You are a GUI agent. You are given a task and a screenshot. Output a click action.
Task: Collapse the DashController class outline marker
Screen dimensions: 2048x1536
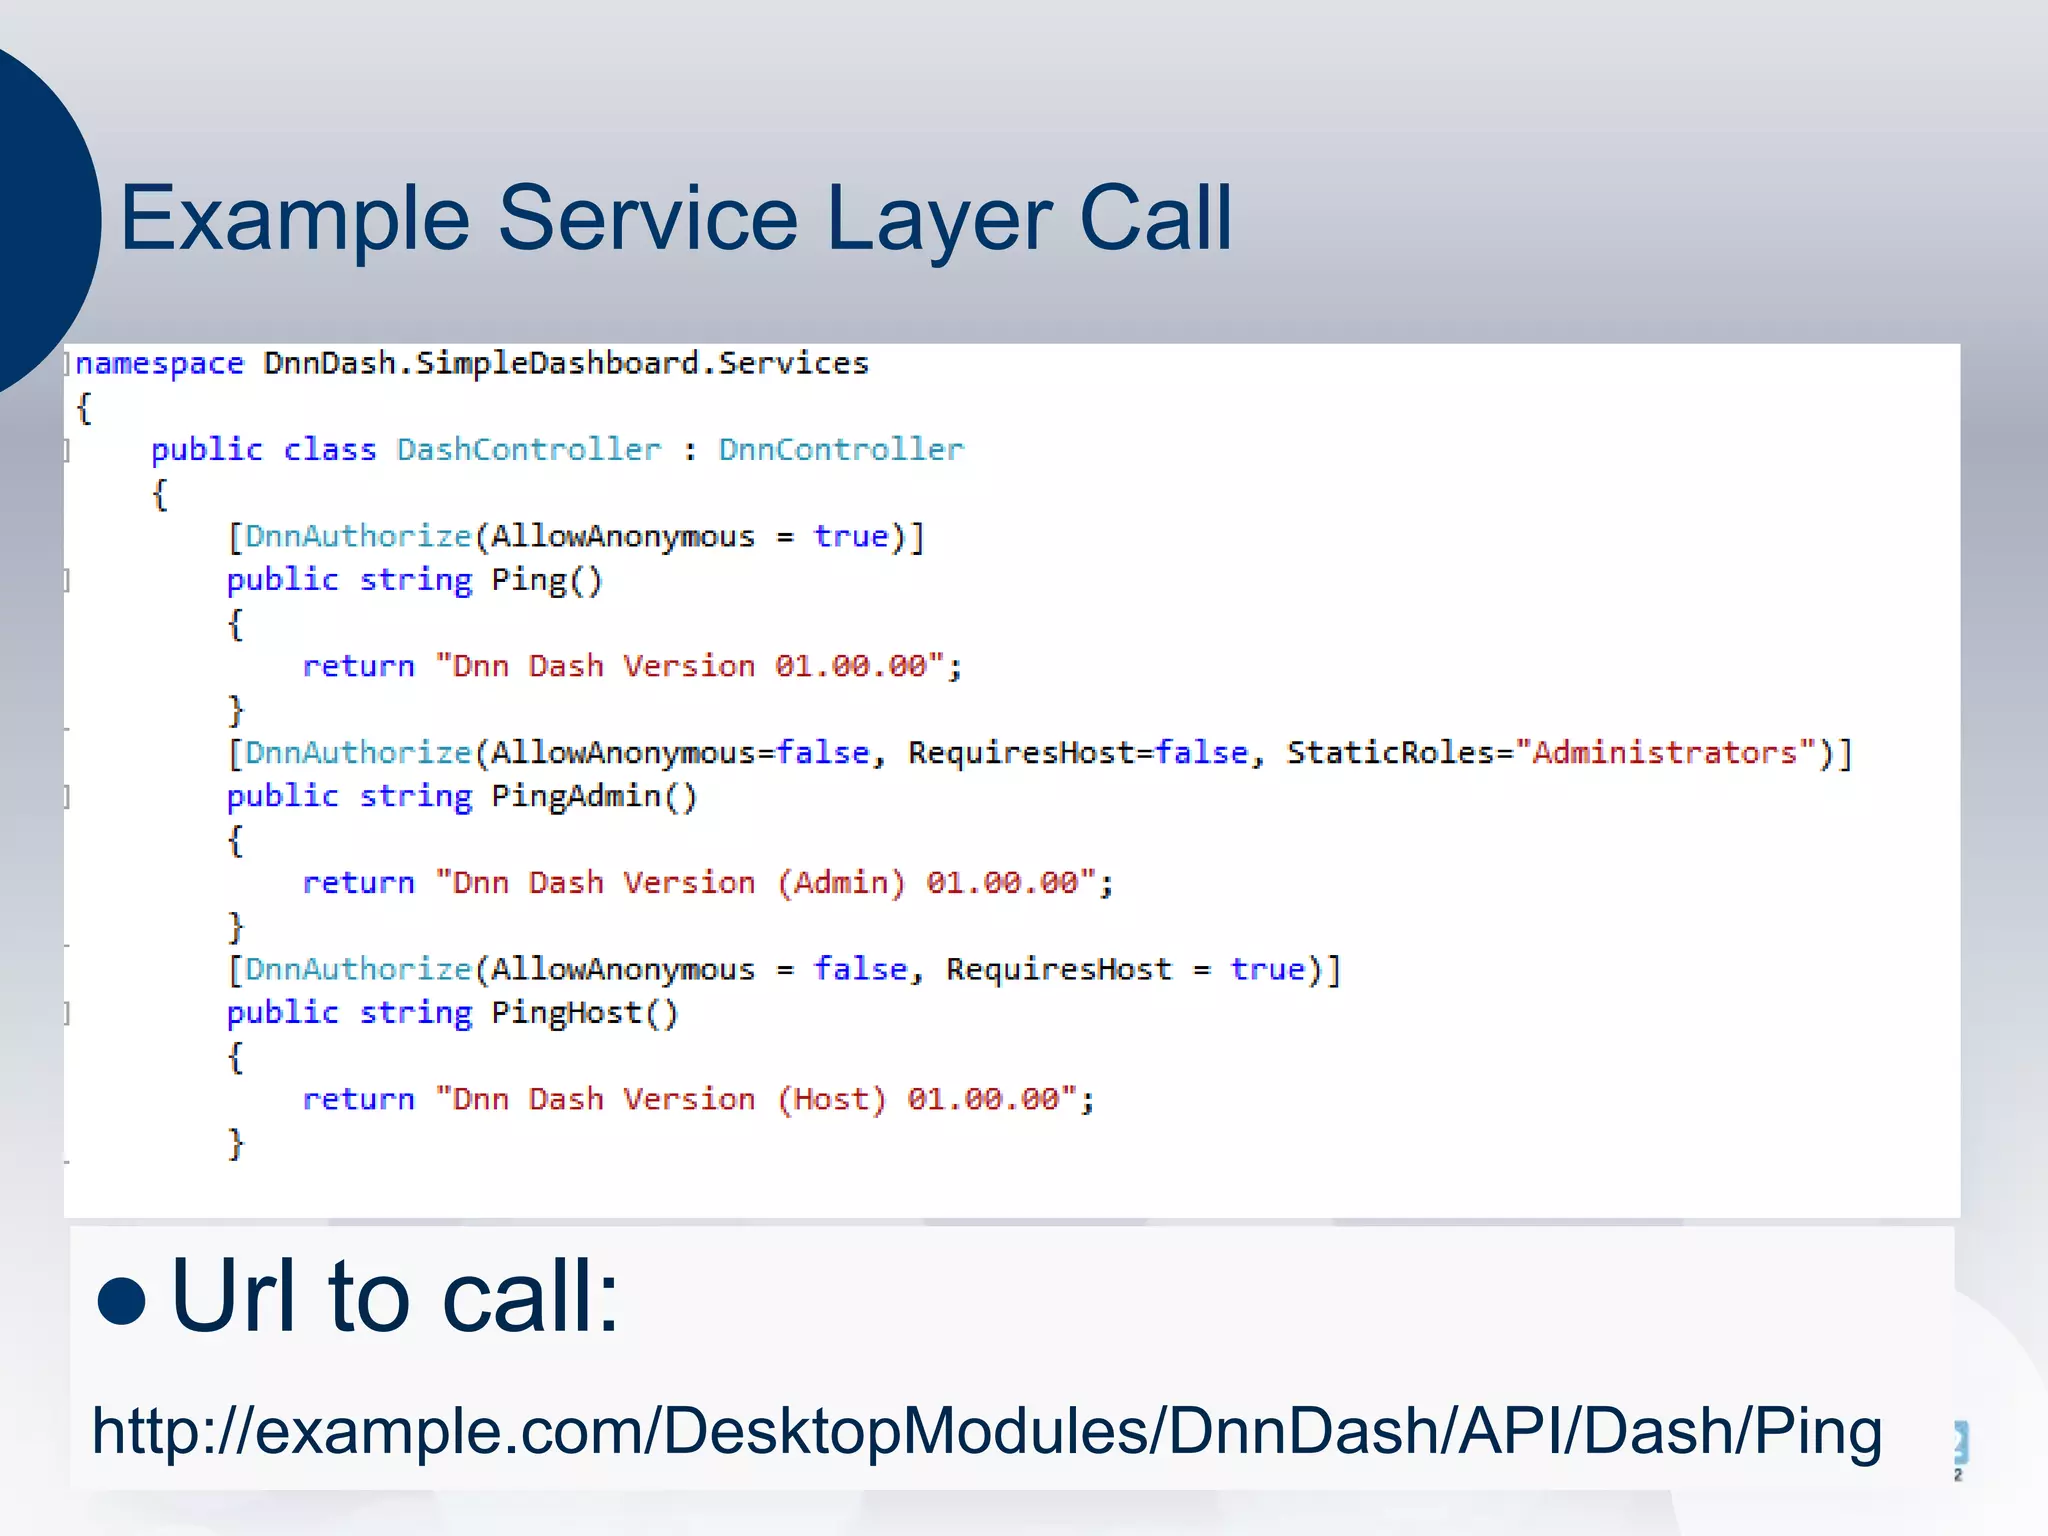click(67, 451)
